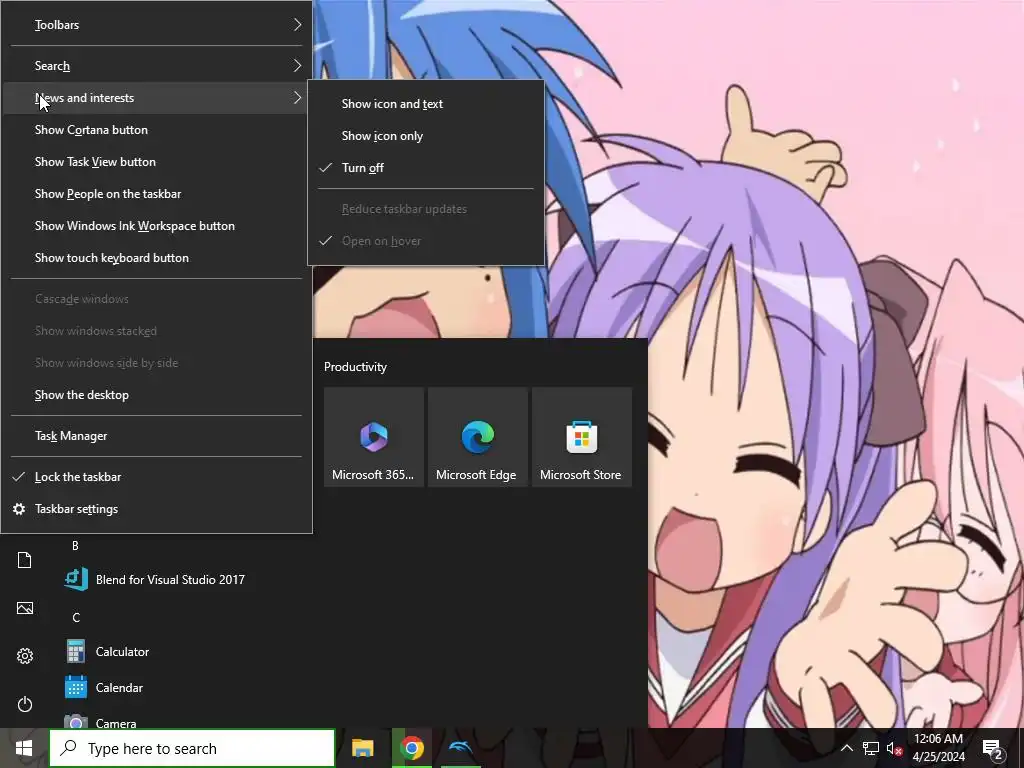Open the Dolphin emulator taskbar icon
This screenshot has width=1024, height=768.
tap(460, 748)
